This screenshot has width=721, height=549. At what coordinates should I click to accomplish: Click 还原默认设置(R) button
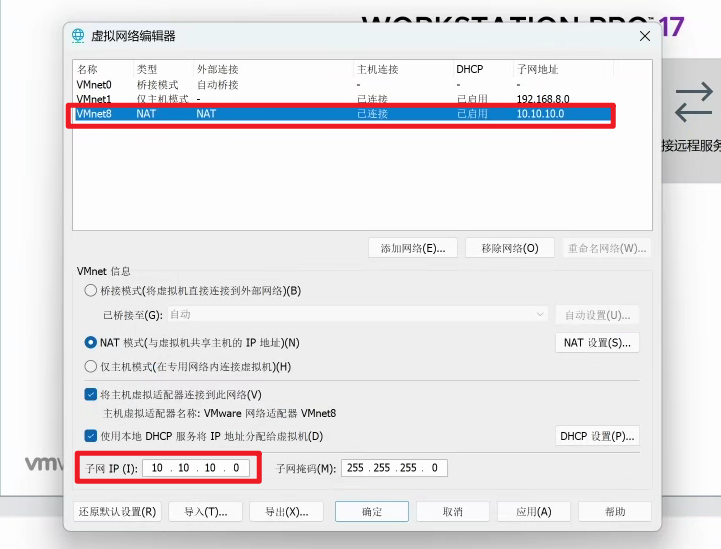117,511
